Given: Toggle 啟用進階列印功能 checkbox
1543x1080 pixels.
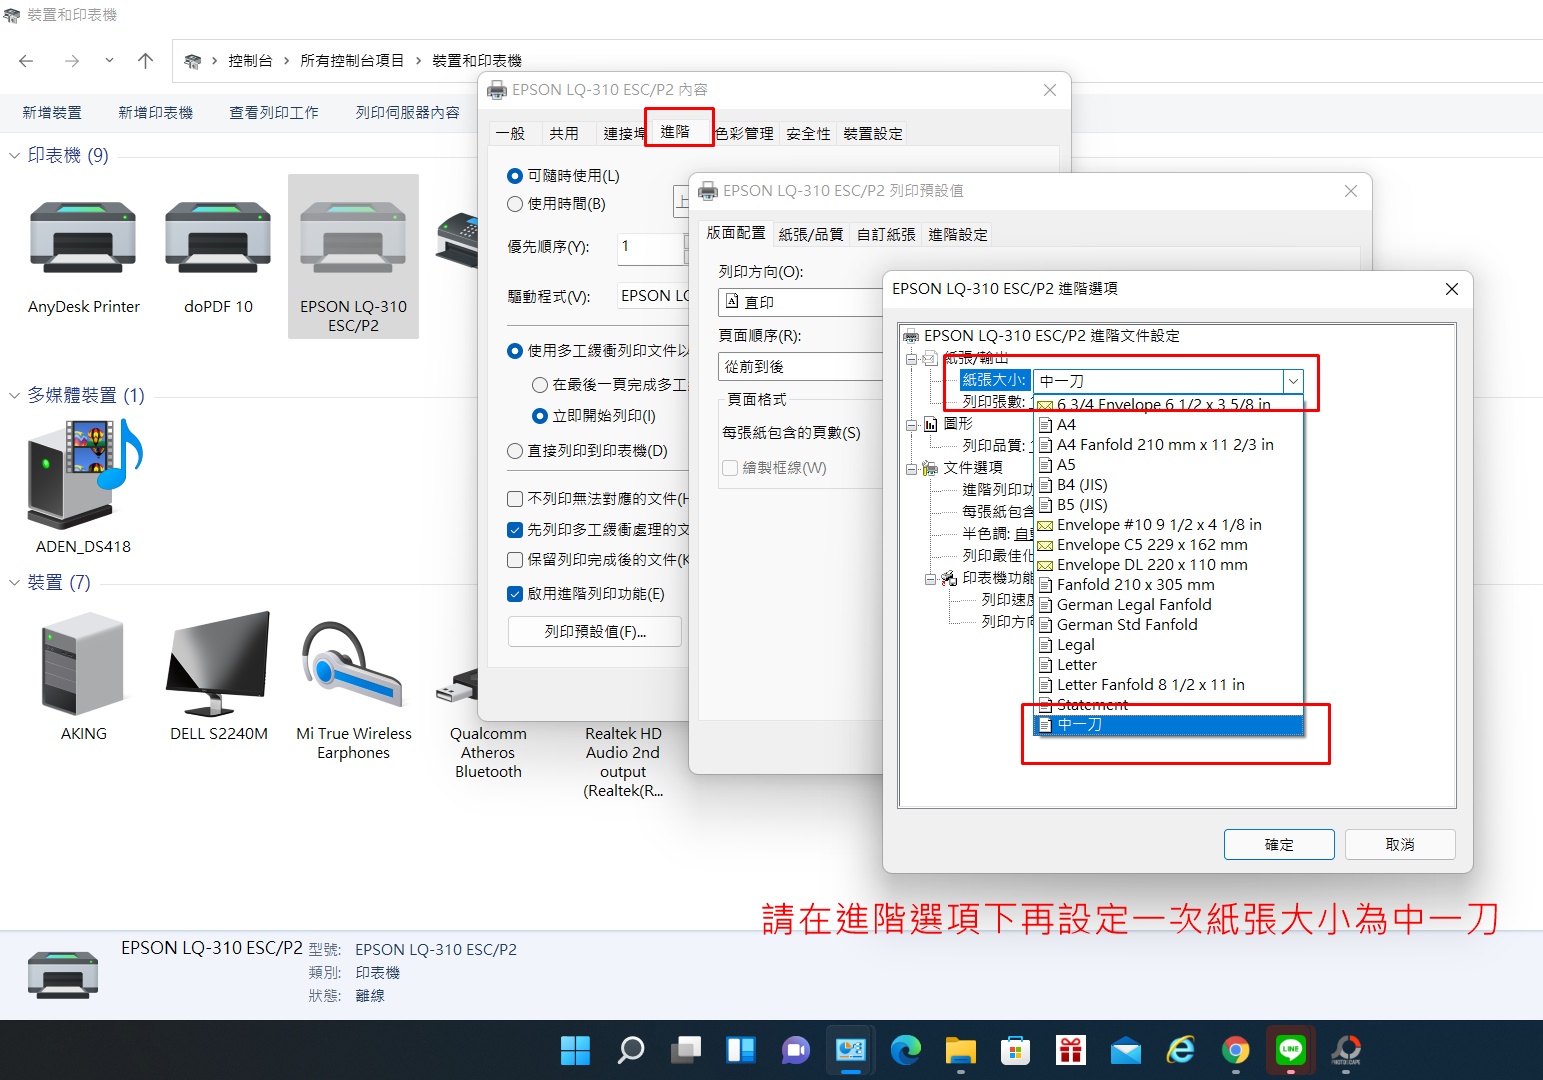Looking at the screenshot, I should (x=515, y=594).
